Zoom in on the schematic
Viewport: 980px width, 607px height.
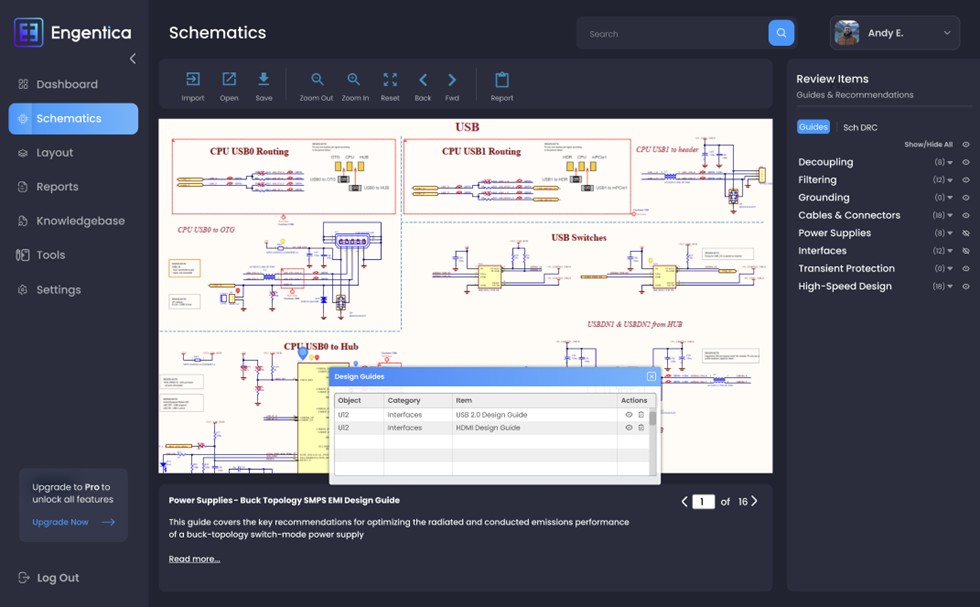pyautogui.click(x=354, y=80)
